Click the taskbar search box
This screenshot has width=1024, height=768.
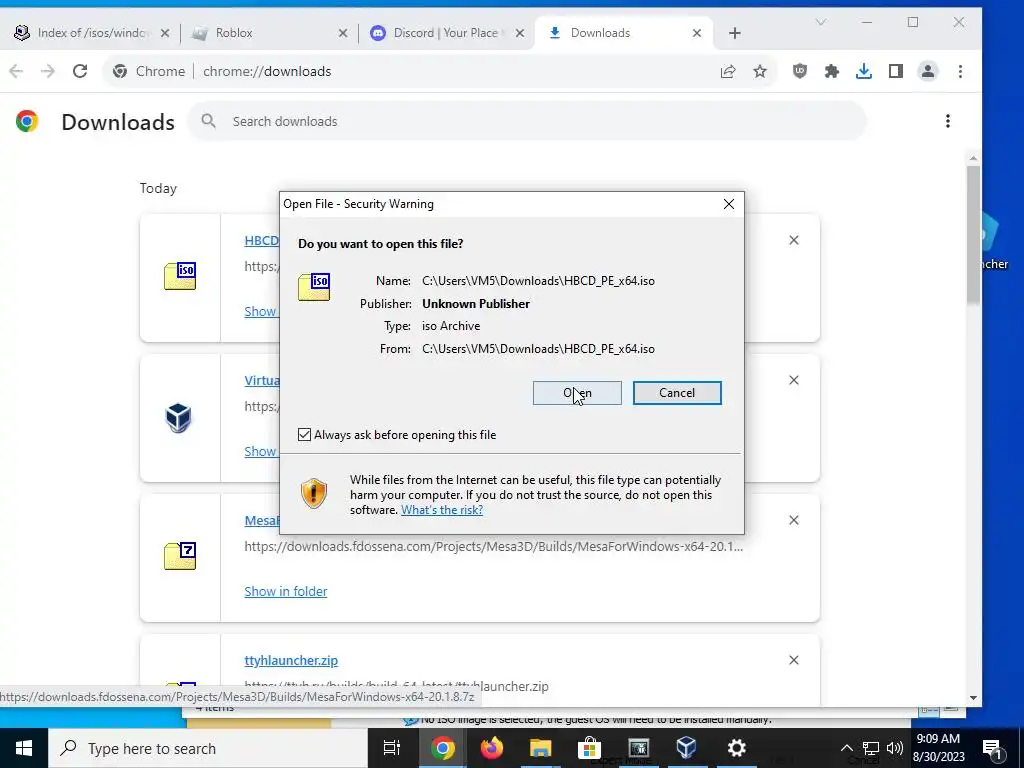(x=208, y=748)
